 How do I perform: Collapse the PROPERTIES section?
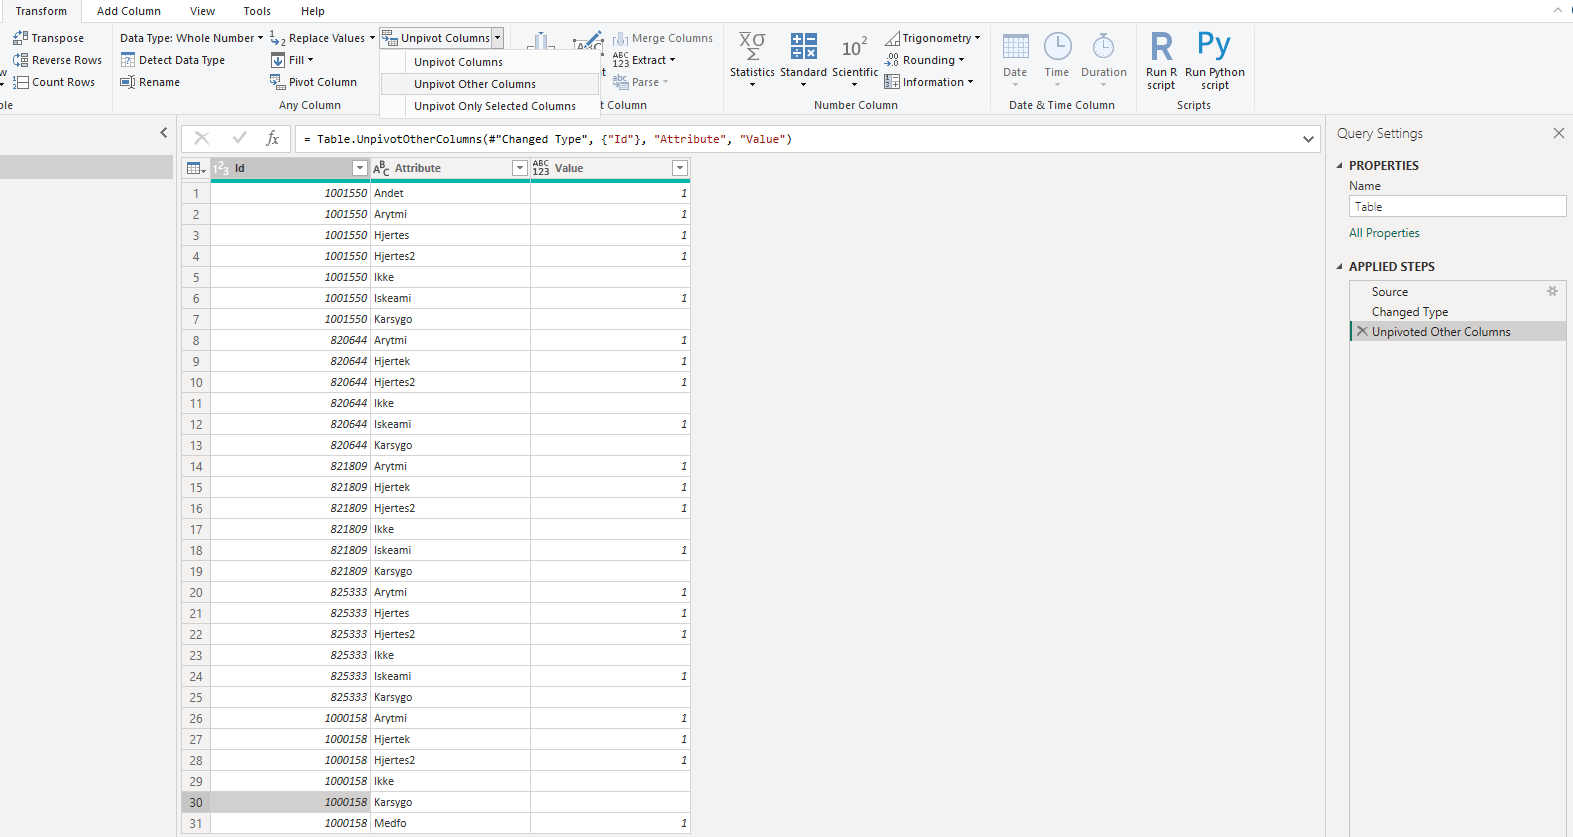[1340, 166]
